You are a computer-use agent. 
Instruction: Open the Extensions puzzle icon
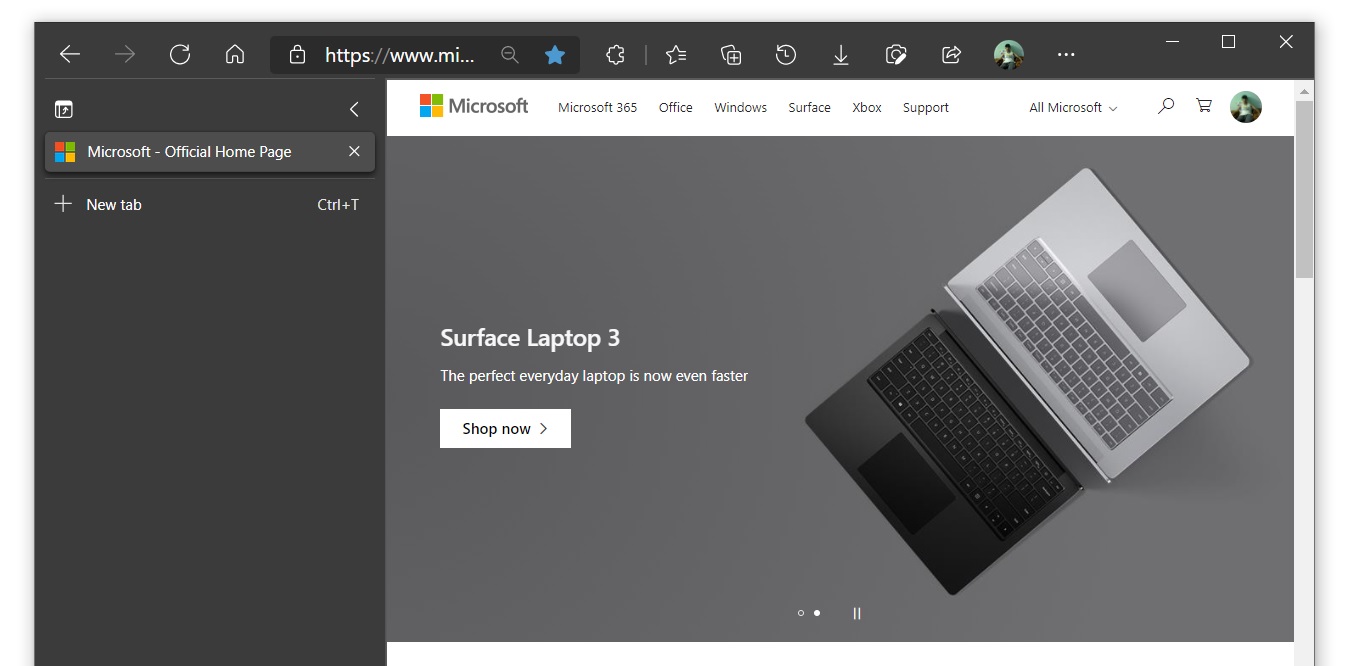tap(616, 55)
